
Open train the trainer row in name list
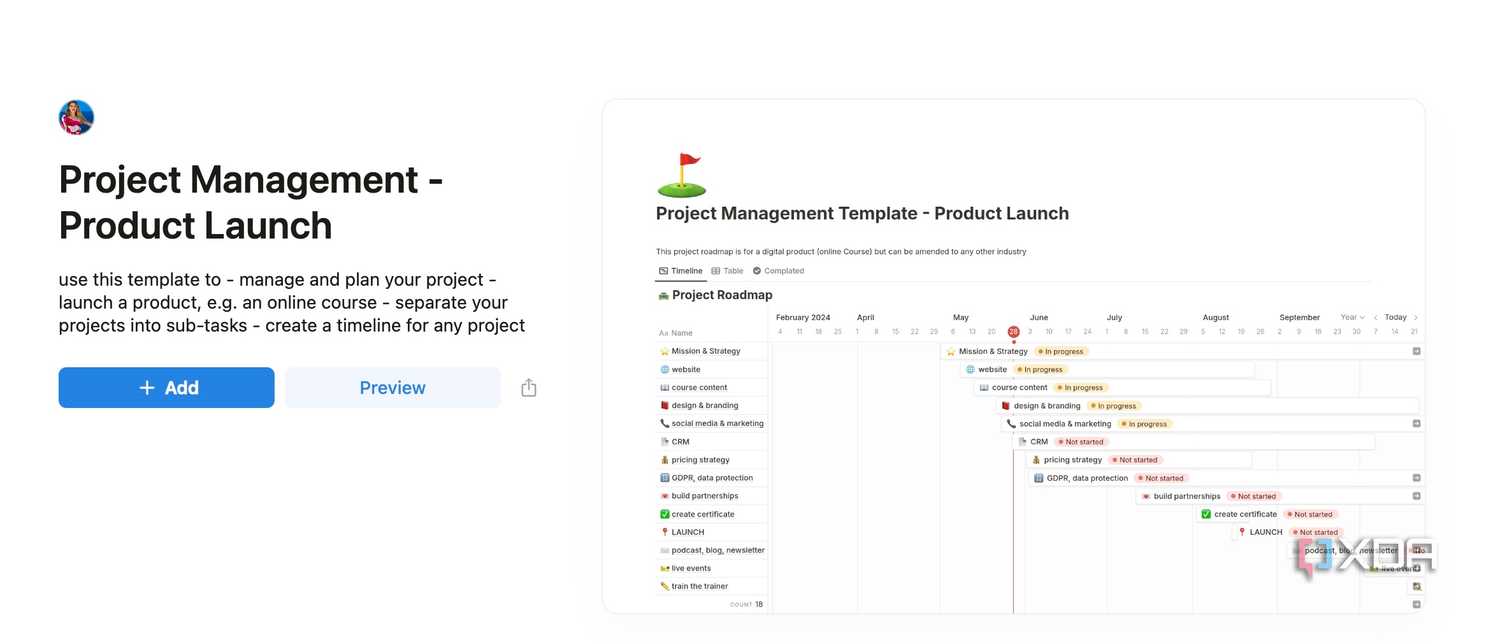712,586
